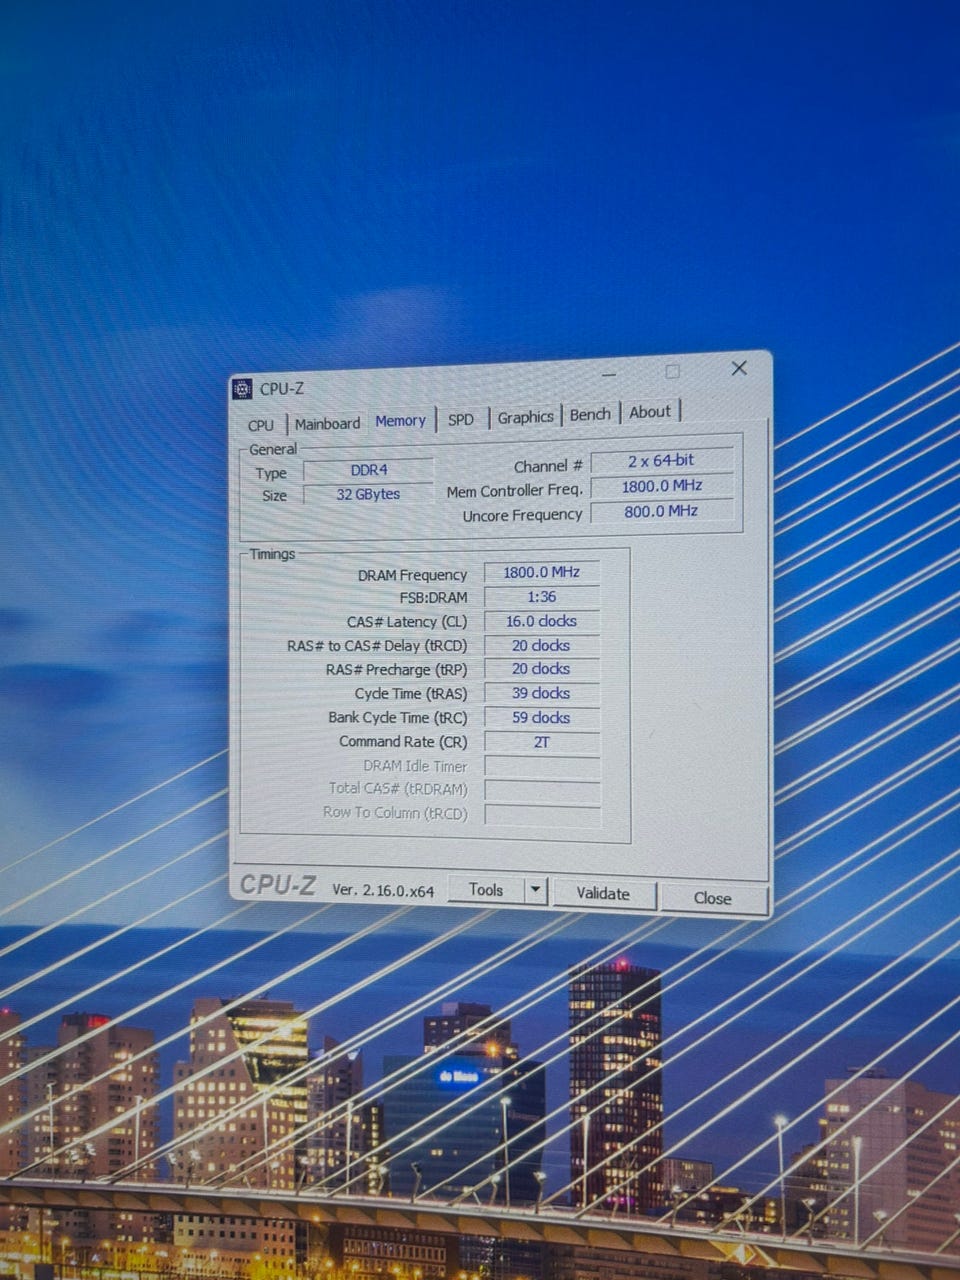Go to the About tab
Screen dimensions: 960x1280
coord(650,411)
